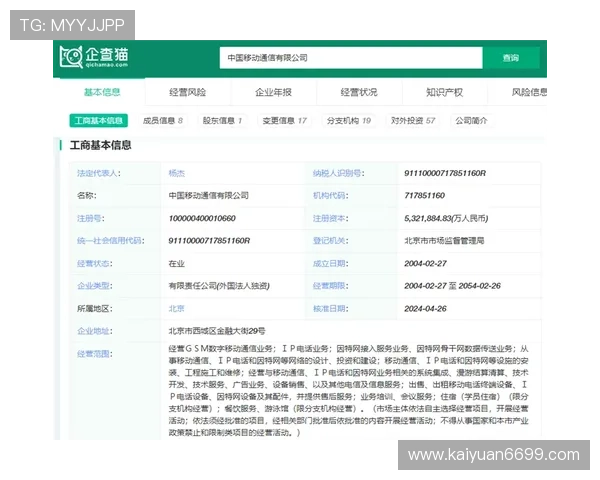Open the 经营风险 tab

pyautogui.click(x=188, y=92)
